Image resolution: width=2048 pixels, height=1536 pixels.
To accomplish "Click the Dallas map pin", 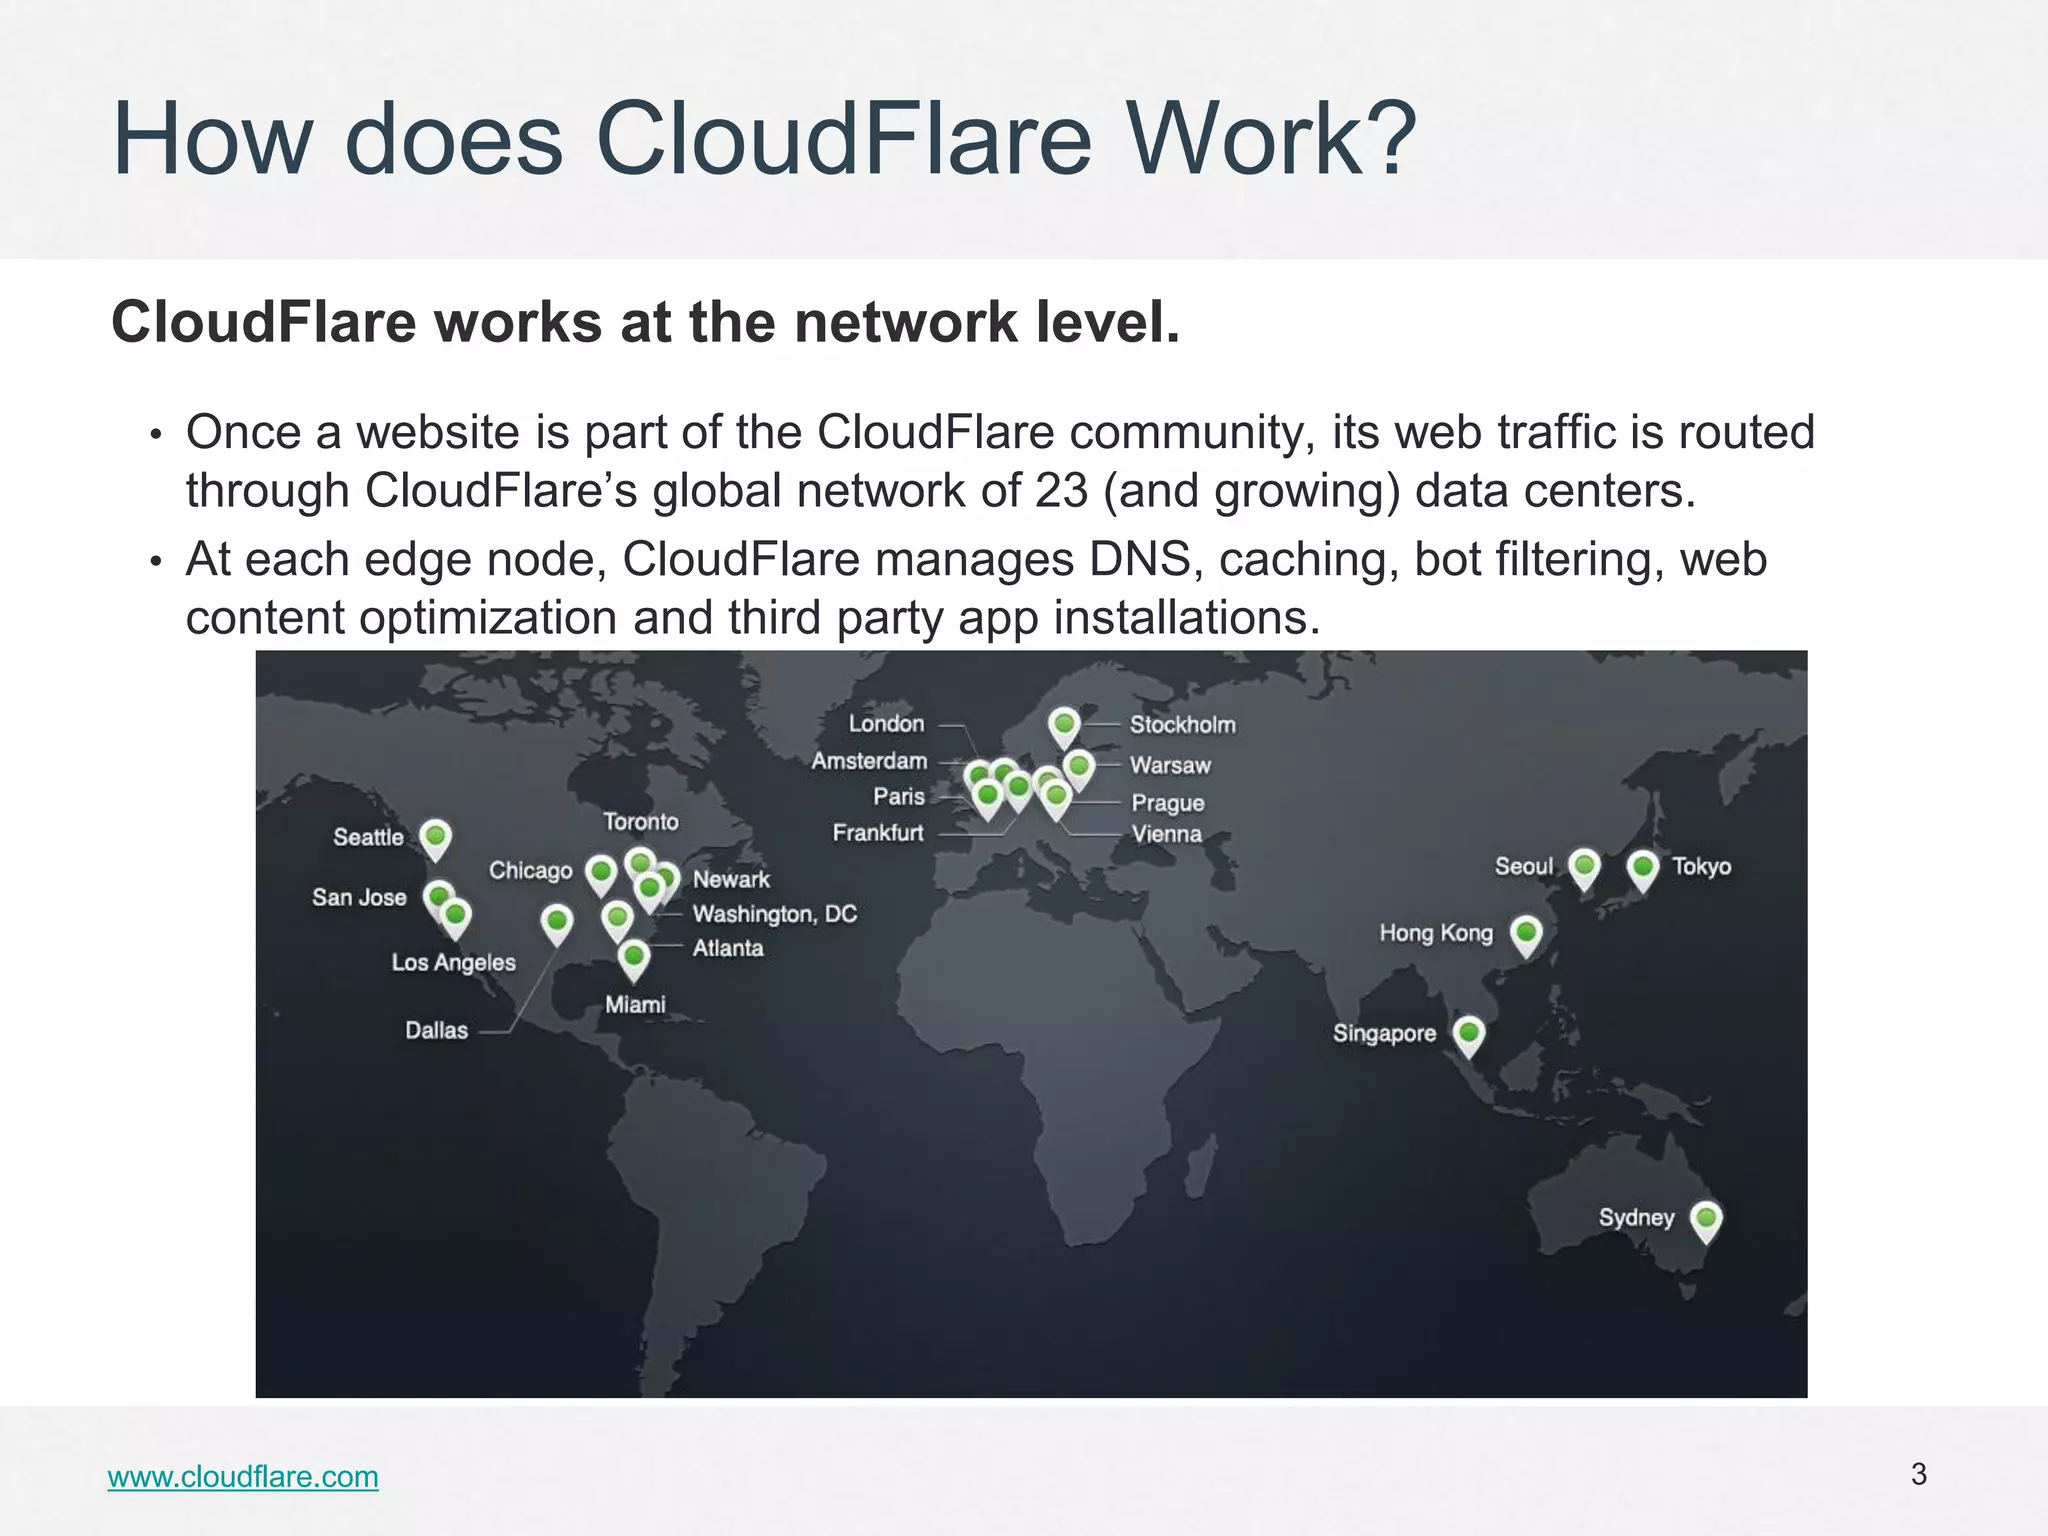I will click(557, 925).
